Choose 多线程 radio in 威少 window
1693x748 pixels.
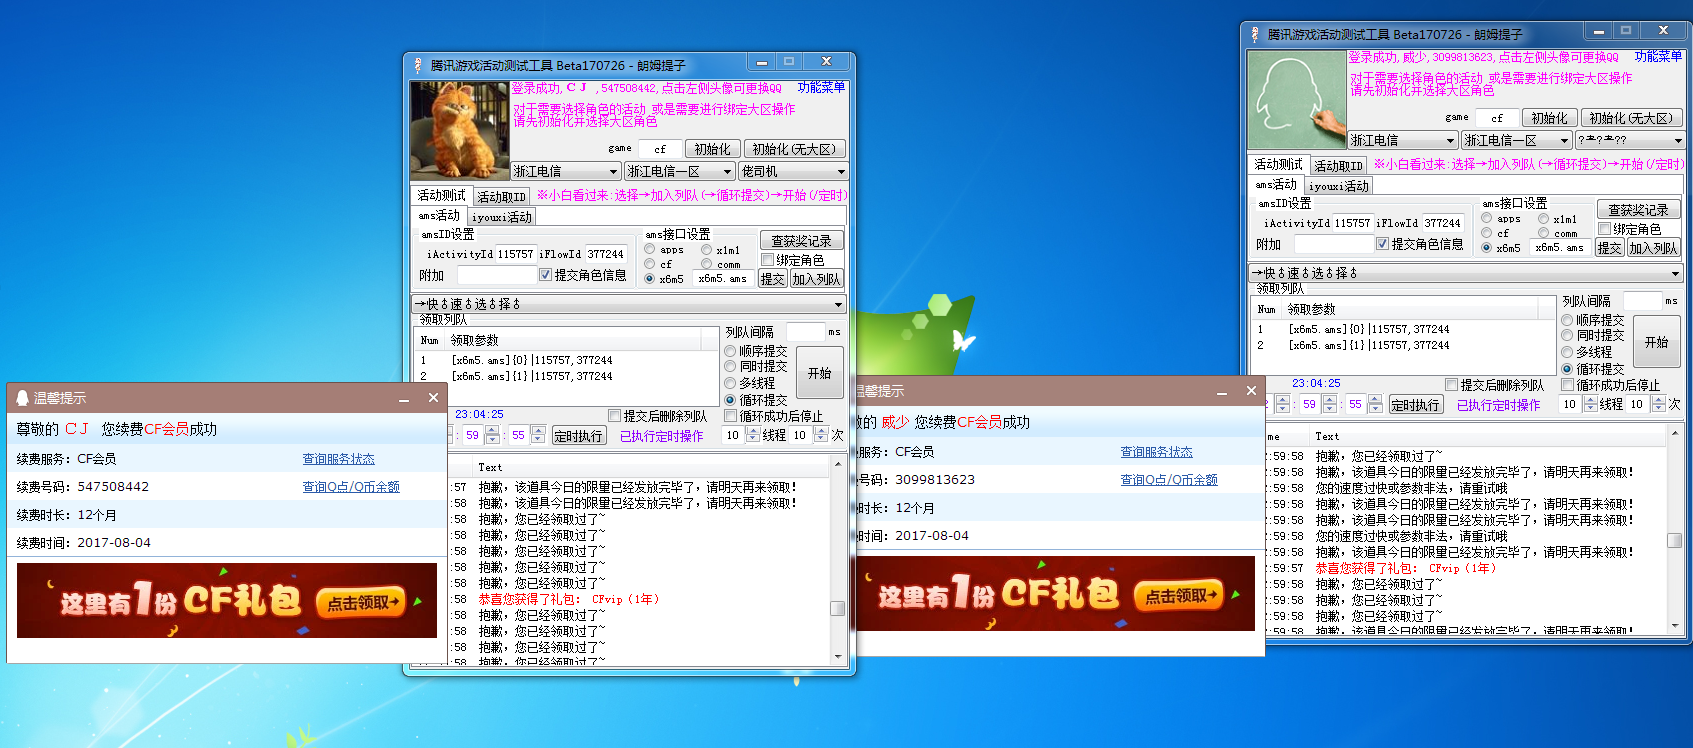1567,352
